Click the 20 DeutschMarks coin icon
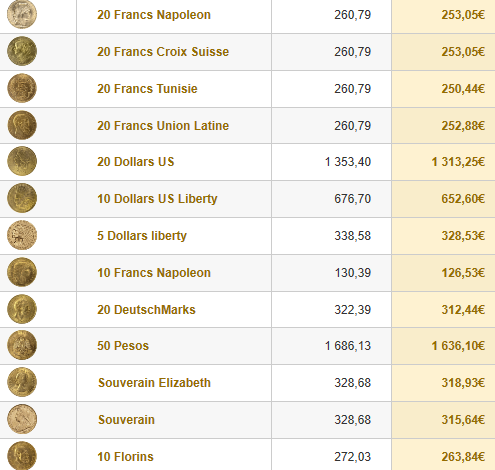495x470 pixels. click(x=22, y=309)
